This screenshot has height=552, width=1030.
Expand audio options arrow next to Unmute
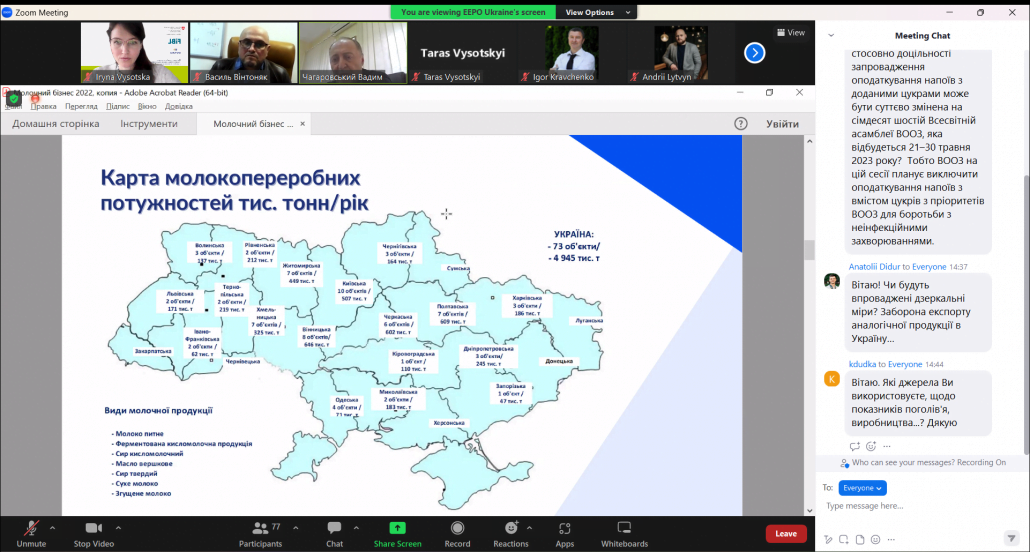click(52, 527)
